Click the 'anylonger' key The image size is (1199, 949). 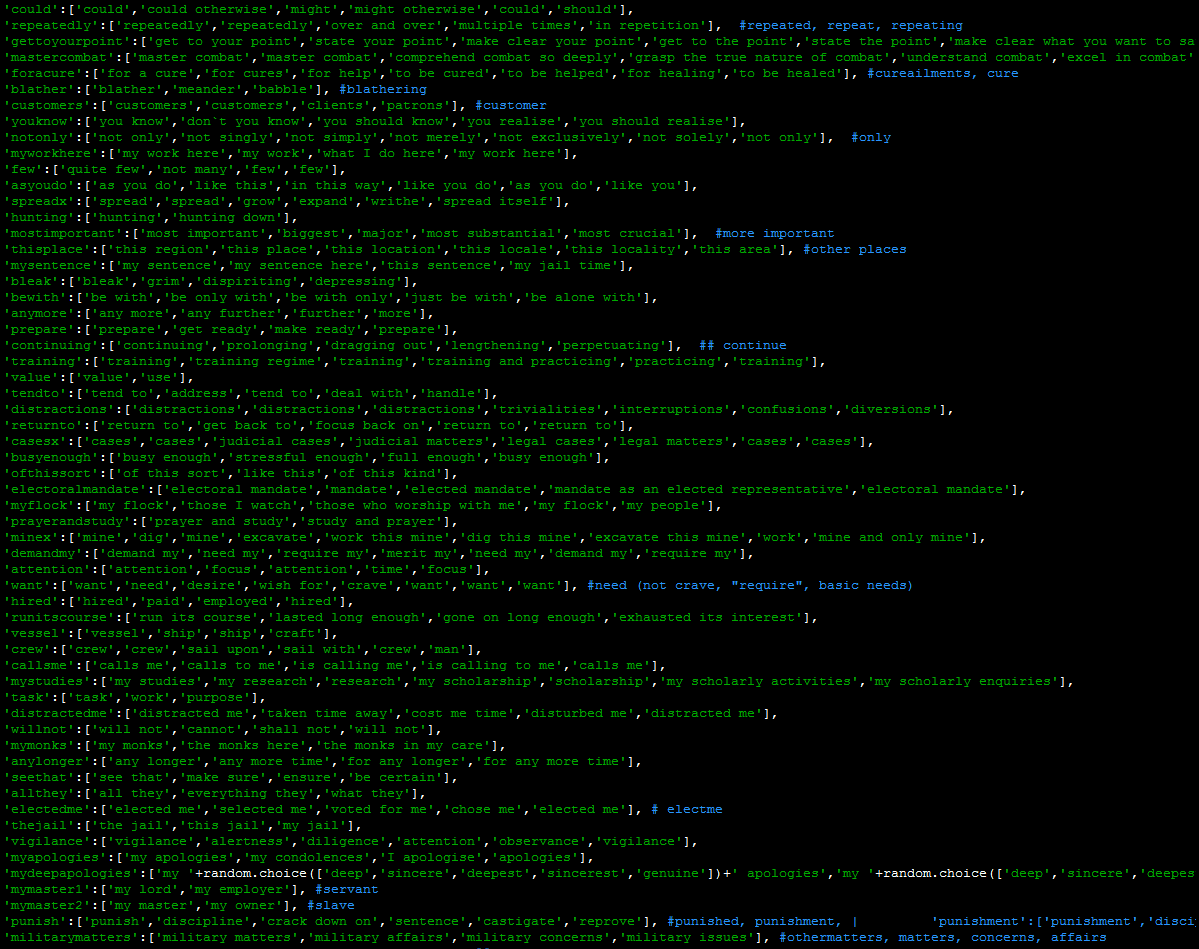pyautogui.click(x=47, y=762)
